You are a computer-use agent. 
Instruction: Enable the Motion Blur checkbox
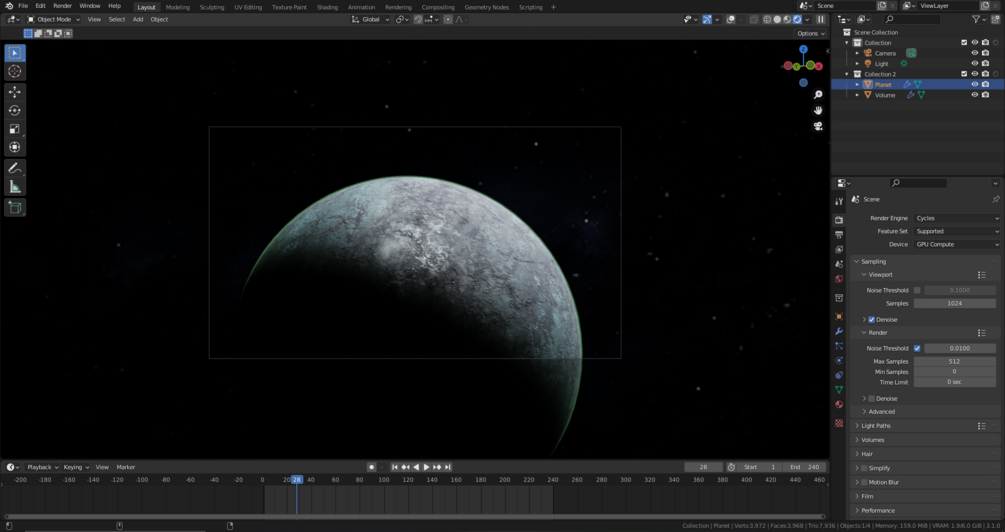click(864, 482)
